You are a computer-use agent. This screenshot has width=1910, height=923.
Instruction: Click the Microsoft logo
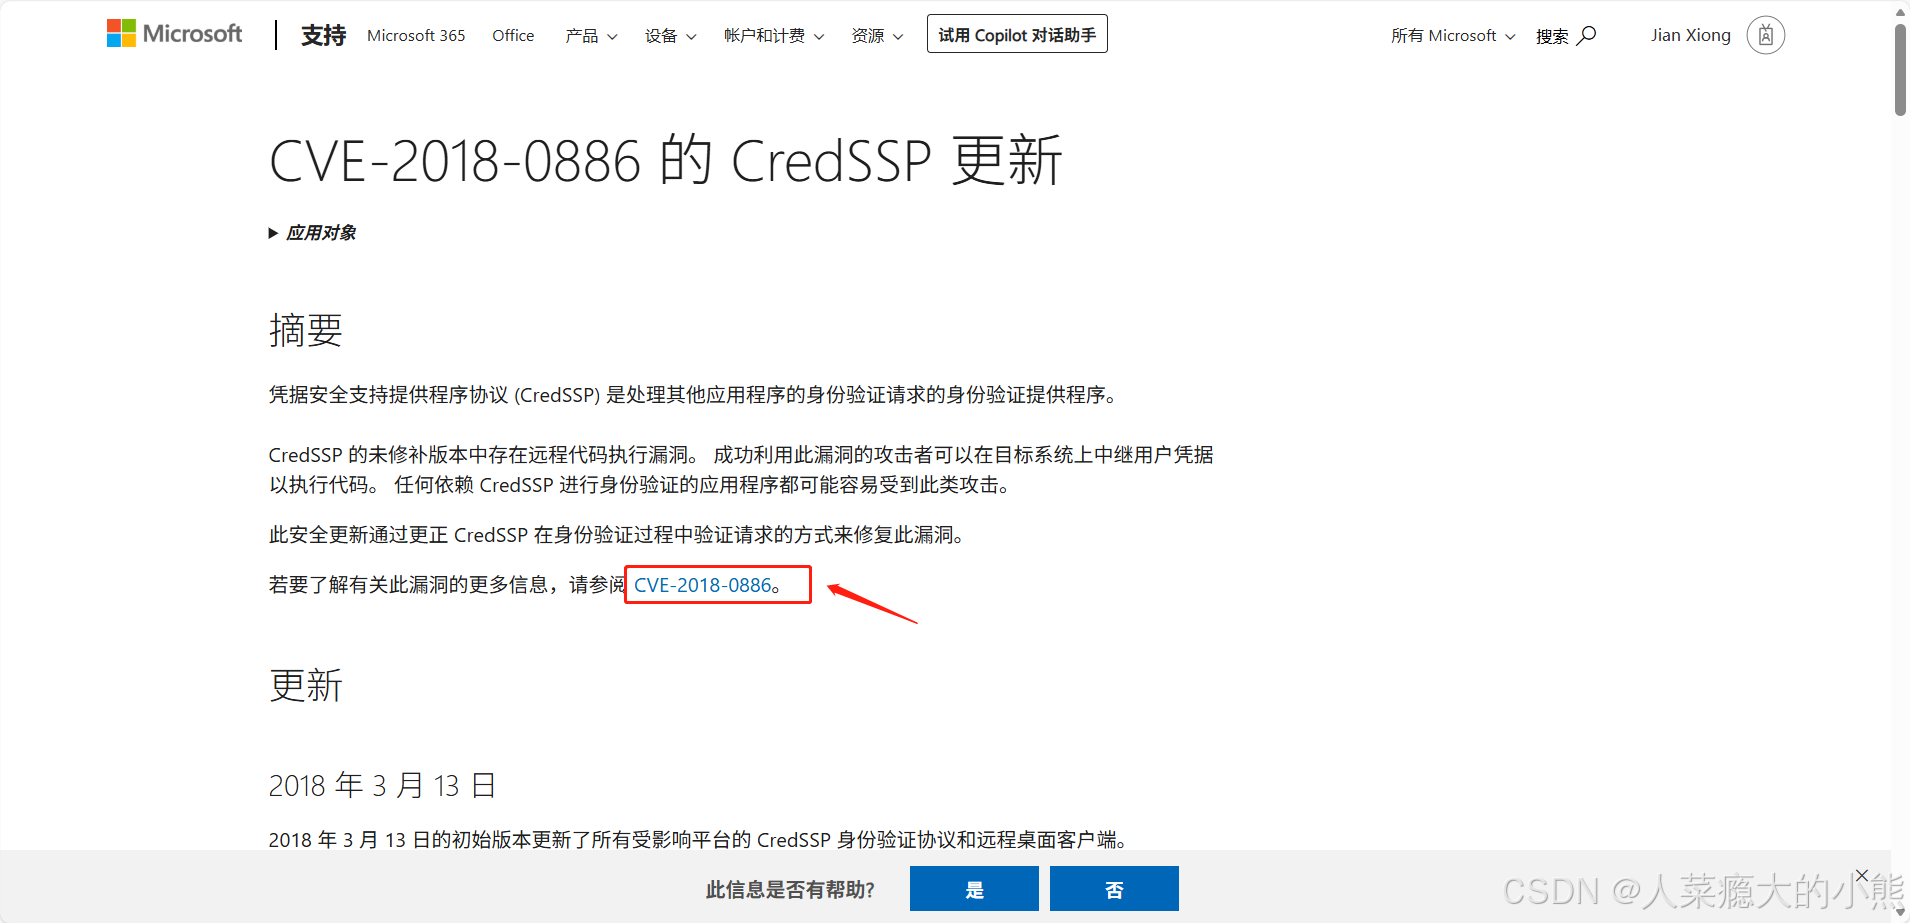(x=174, y=34)
